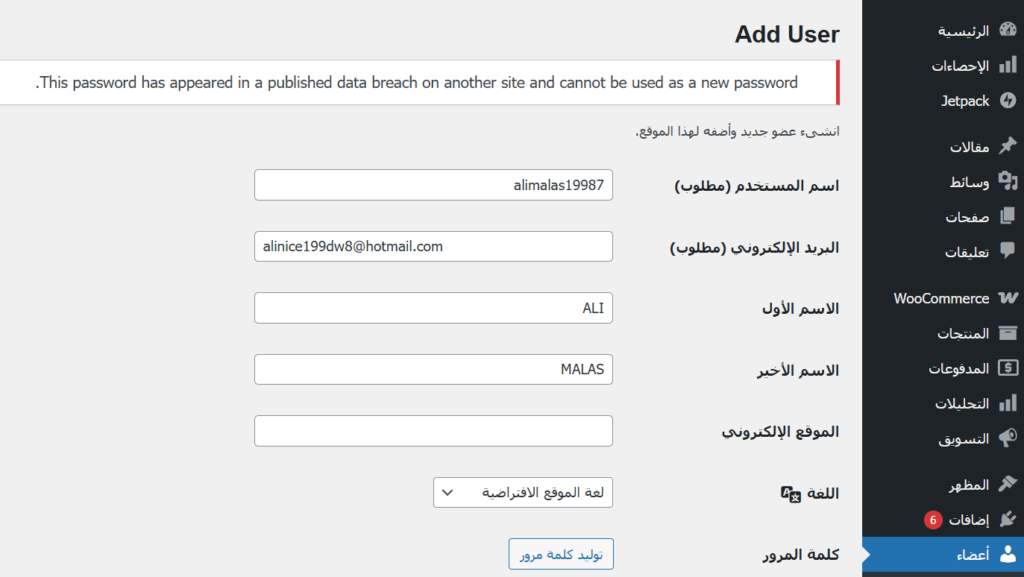Click the Payments (المدفوعات) dollar icon

[x=1007, y=368]
